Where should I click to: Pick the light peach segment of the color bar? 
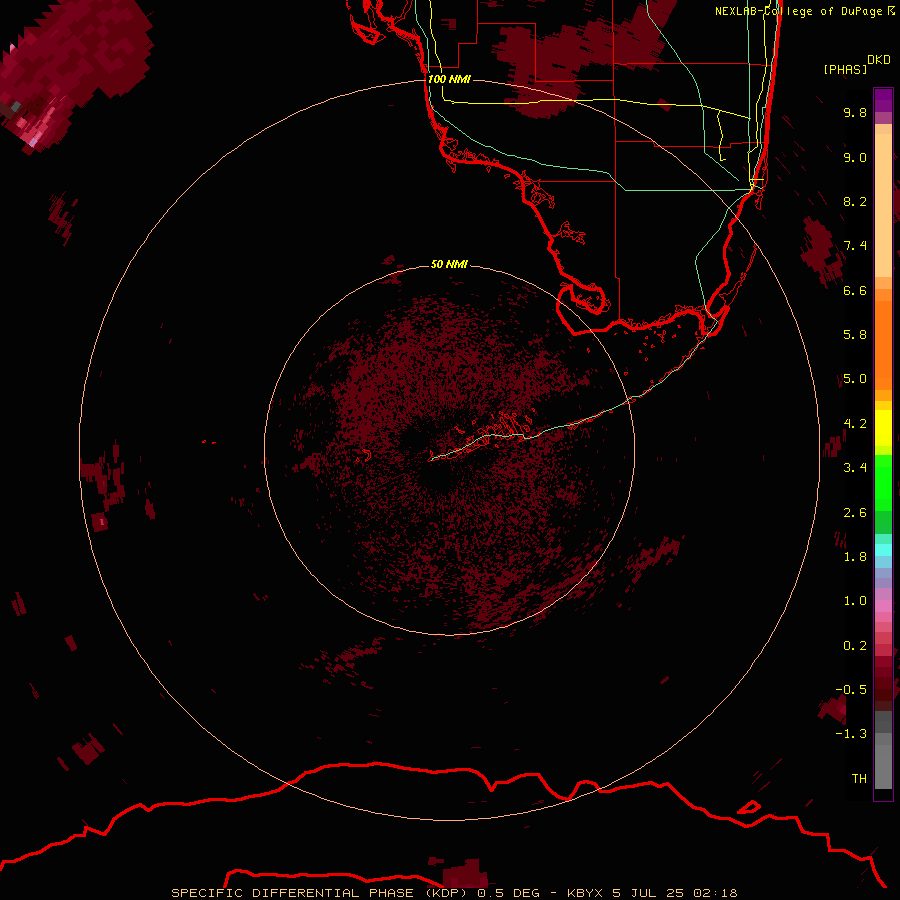(883, 205)
